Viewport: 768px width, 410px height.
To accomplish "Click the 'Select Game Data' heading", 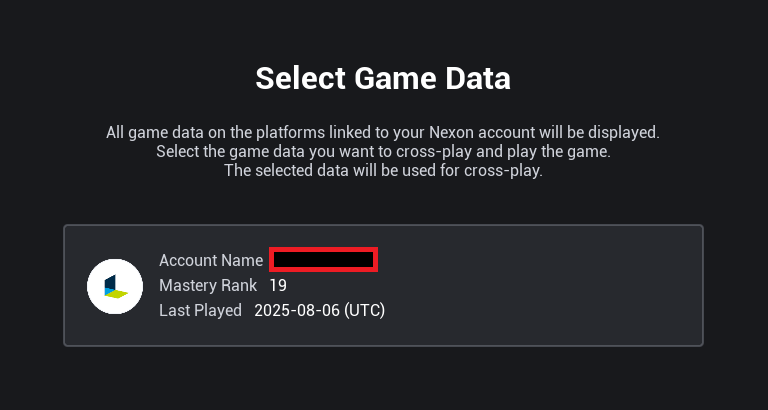I will (x=383, y=78).
